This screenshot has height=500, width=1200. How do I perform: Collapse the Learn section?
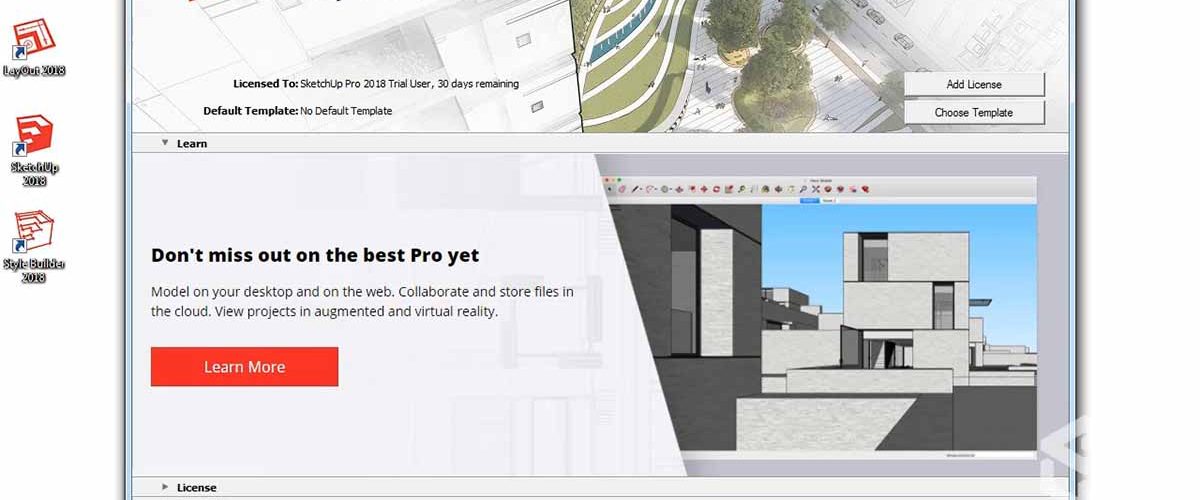point(166,143)
